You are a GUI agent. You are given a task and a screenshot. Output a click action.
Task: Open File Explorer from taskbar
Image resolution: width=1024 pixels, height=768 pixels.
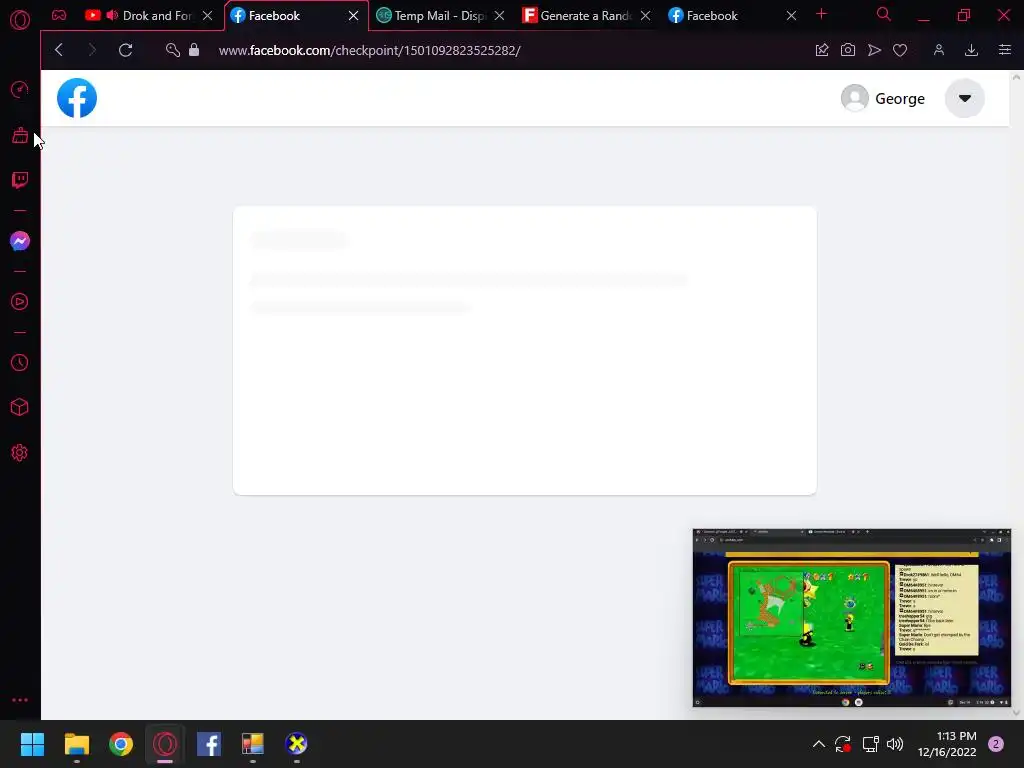(76, 744)
